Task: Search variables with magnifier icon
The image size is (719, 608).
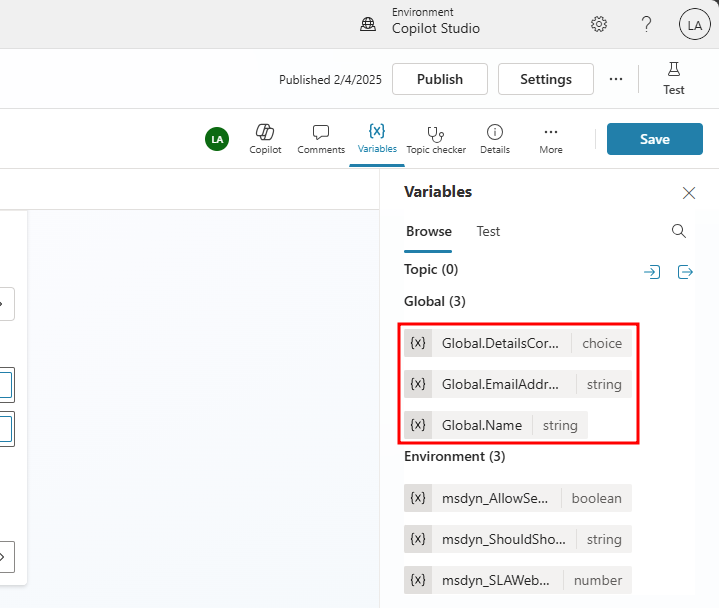Action: click(x=679, y=231)
